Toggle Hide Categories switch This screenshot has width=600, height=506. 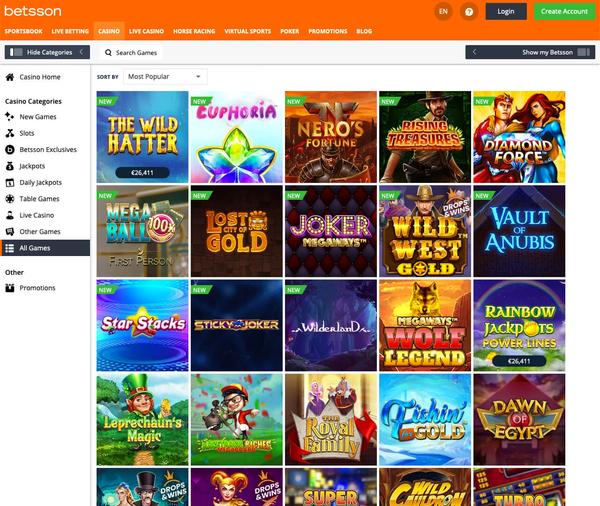click(16, 52)
